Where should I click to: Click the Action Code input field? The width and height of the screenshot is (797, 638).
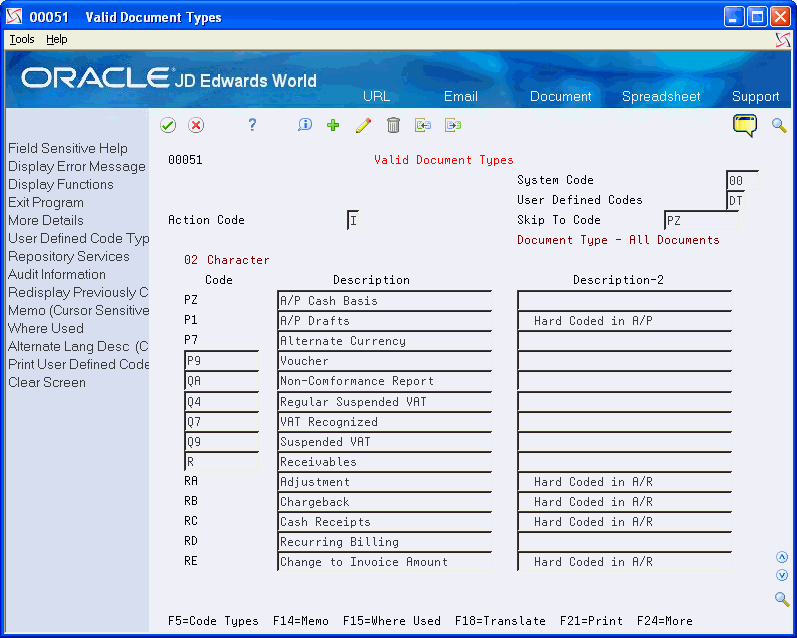pyautogui.click(x=353, y=221)
